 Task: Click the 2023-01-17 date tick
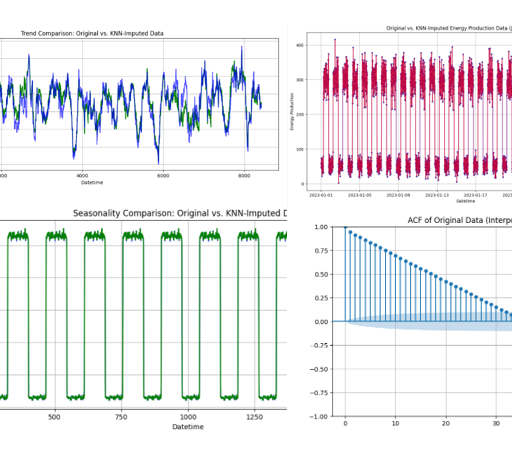[x=475, y=195]
